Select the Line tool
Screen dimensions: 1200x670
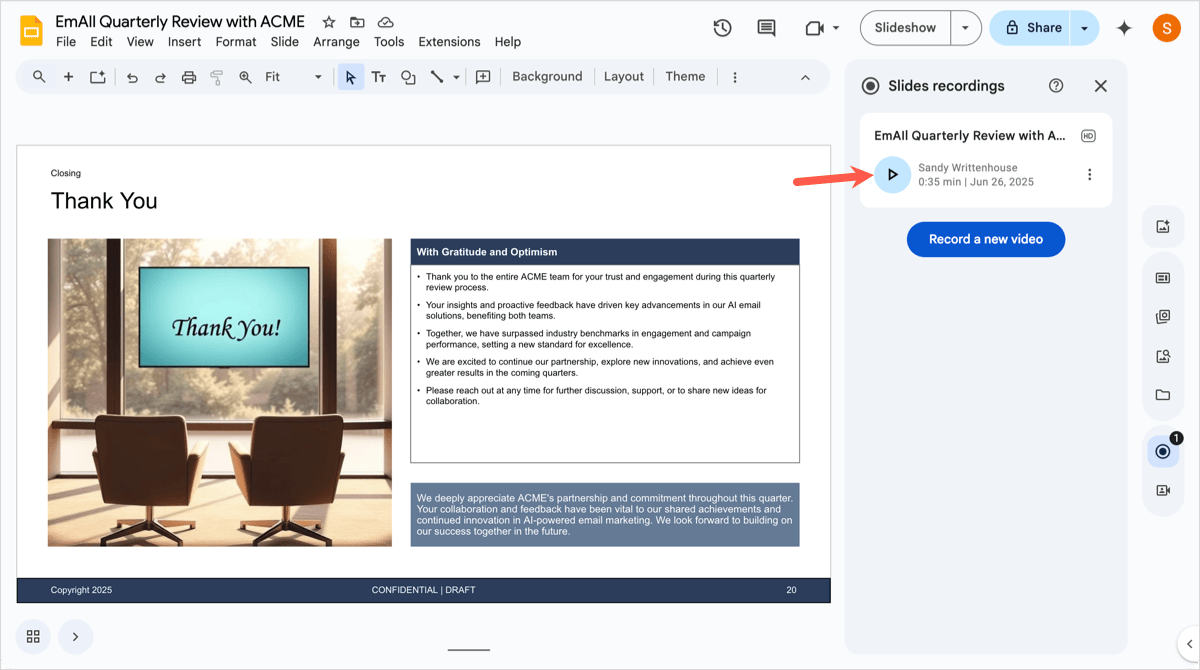[x=437, y=77]
